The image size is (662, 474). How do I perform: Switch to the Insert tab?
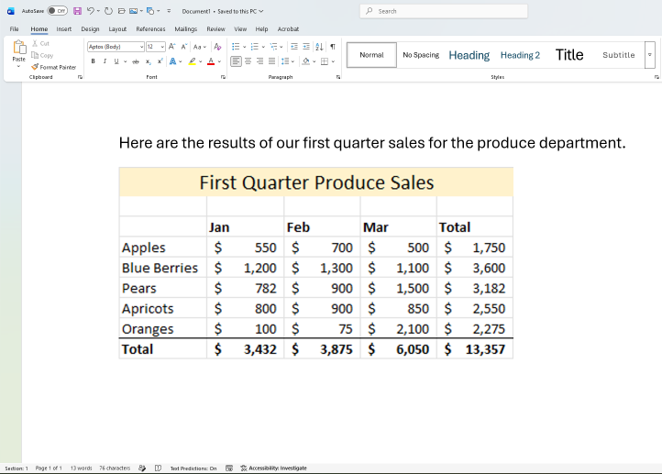[64, 29]
